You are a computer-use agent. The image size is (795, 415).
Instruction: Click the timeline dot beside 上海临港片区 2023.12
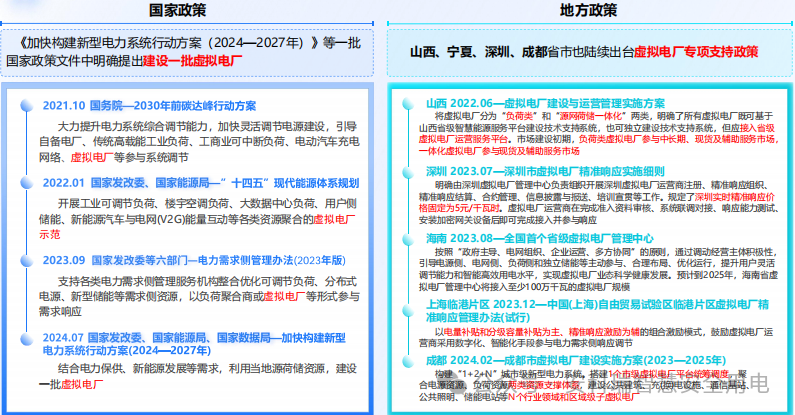tap(408, 310)
